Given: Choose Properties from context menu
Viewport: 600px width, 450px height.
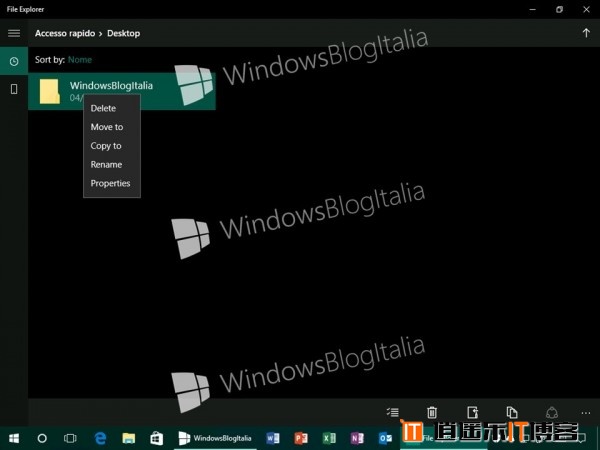Looking at the screenshot, I should click(x=112, y=183).
